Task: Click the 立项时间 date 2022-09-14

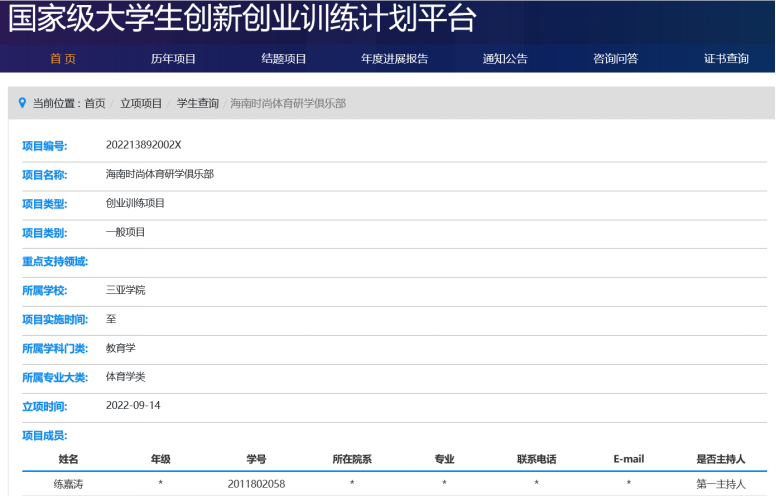Action: 133,406
